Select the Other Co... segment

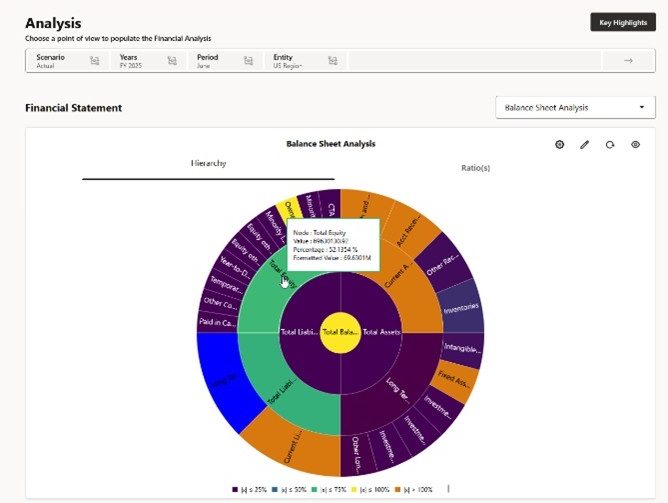[x=220, y=303]
